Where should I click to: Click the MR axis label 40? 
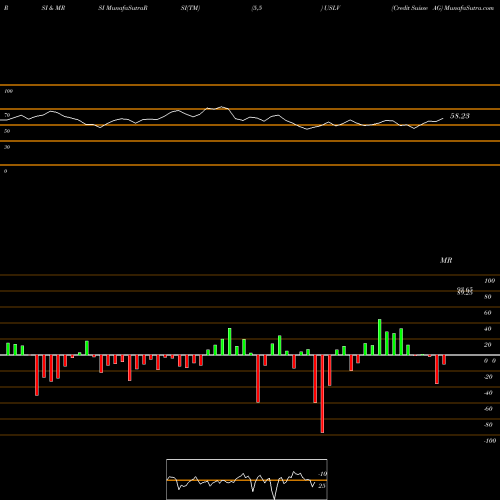(488, 329)
